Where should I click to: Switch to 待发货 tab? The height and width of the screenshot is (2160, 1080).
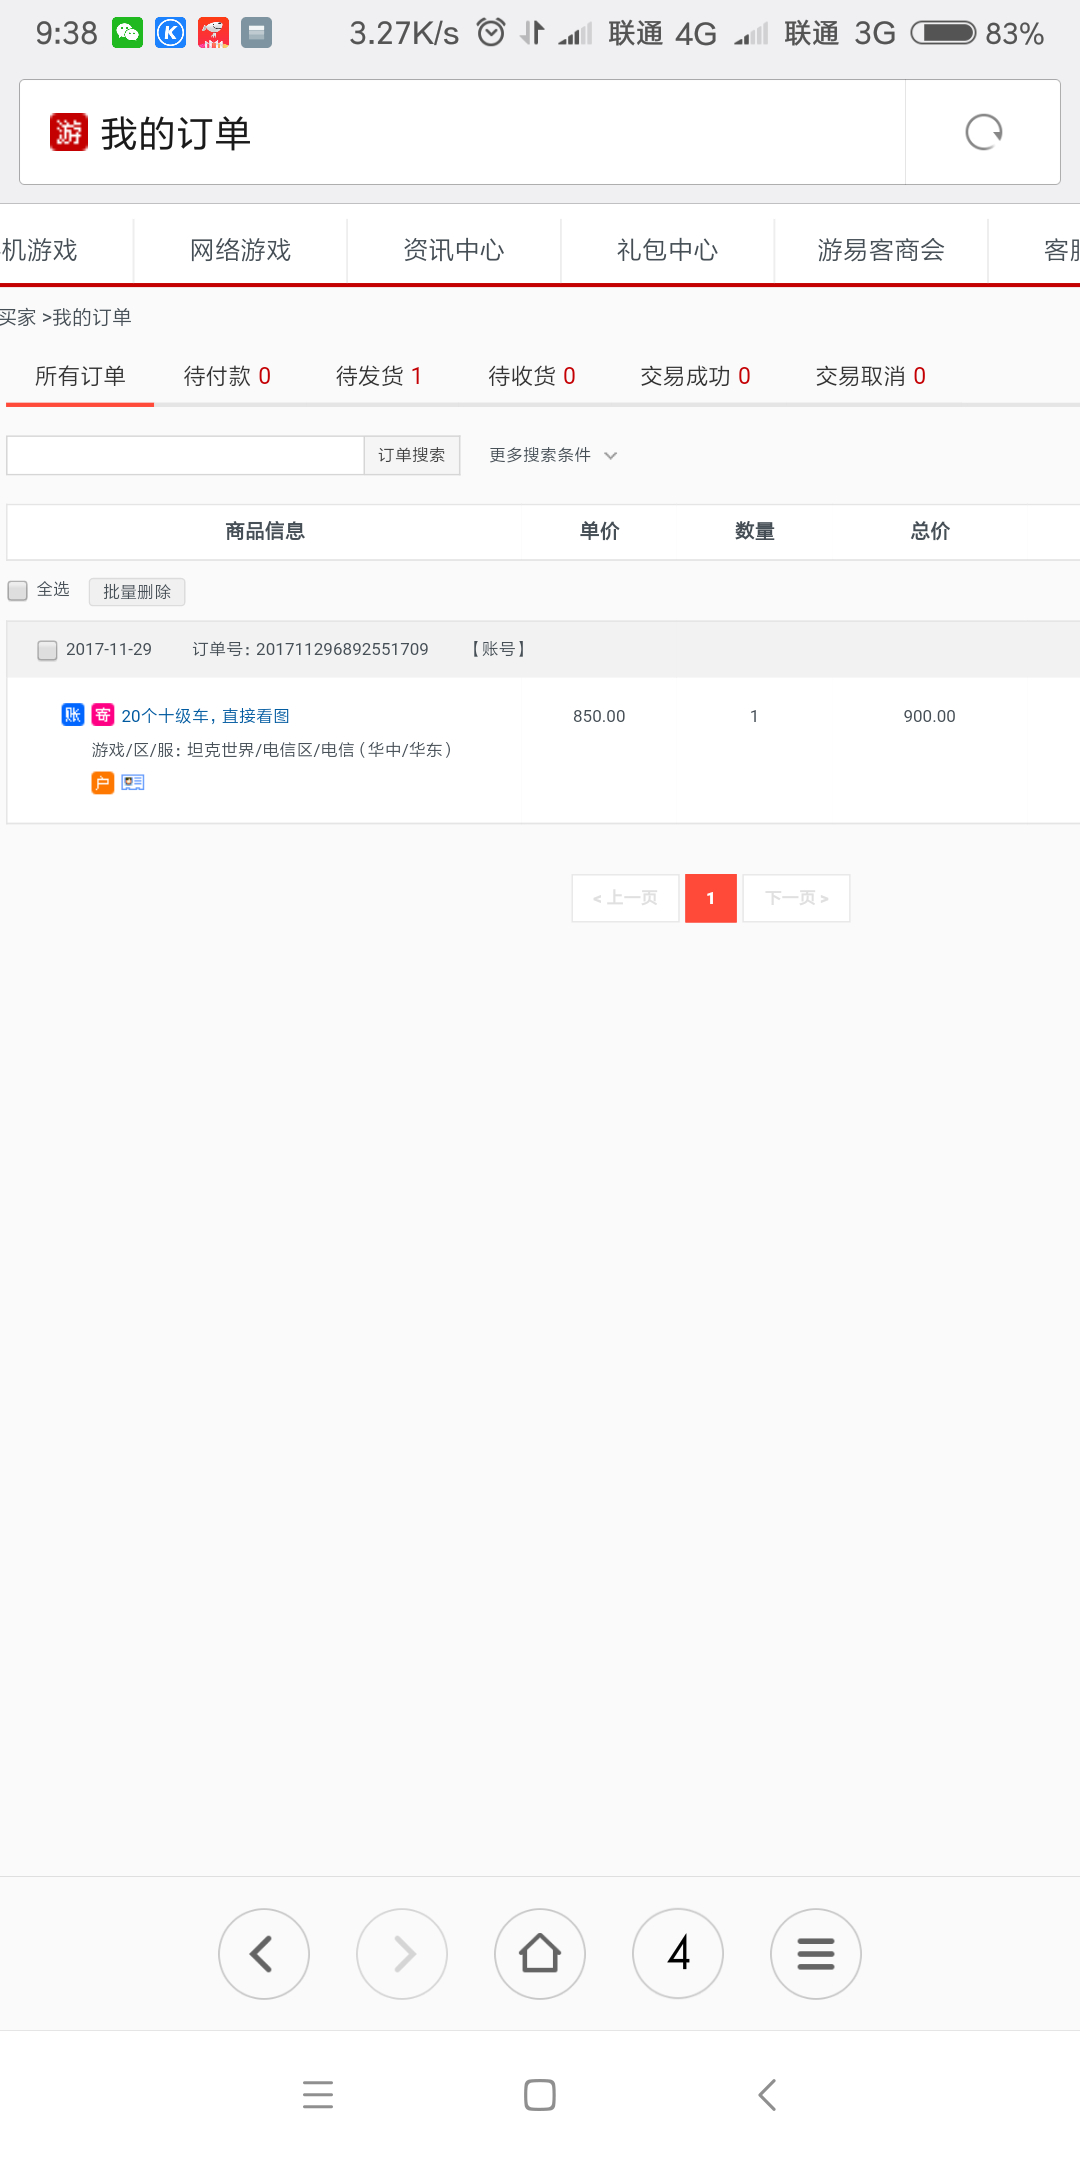379,376
